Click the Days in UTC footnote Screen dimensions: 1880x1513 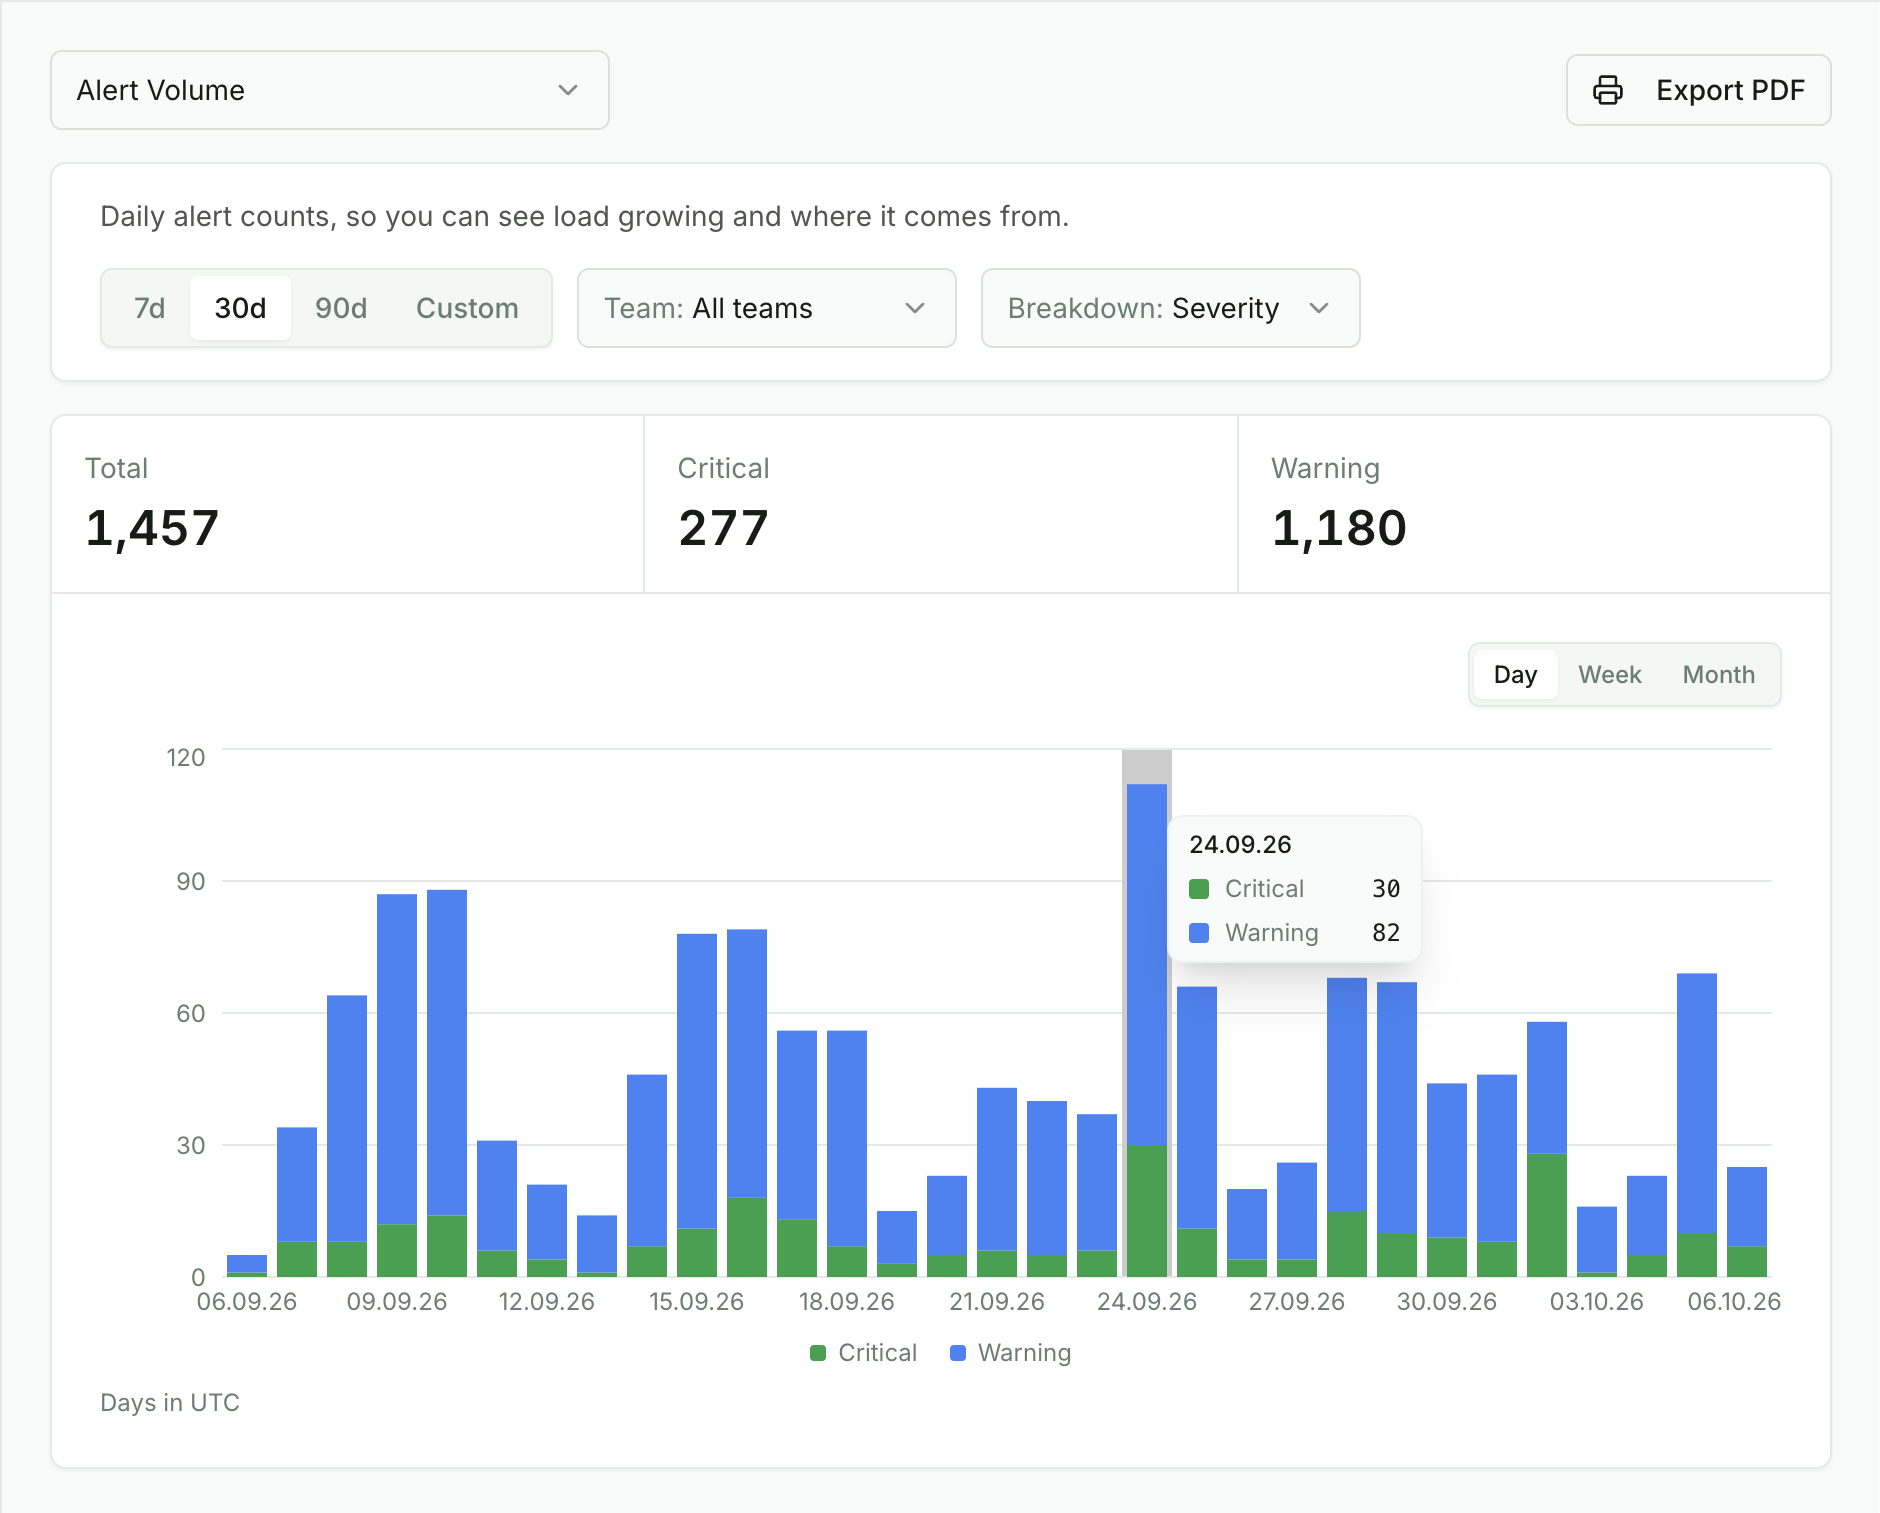pyautogui.click(x=170, y=1403)
